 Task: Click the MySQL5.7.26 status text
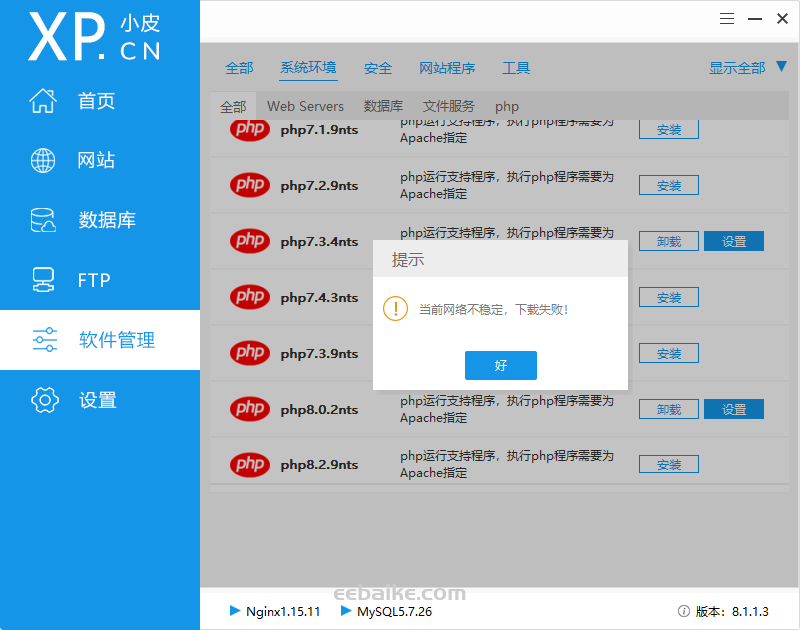(394, 611)
